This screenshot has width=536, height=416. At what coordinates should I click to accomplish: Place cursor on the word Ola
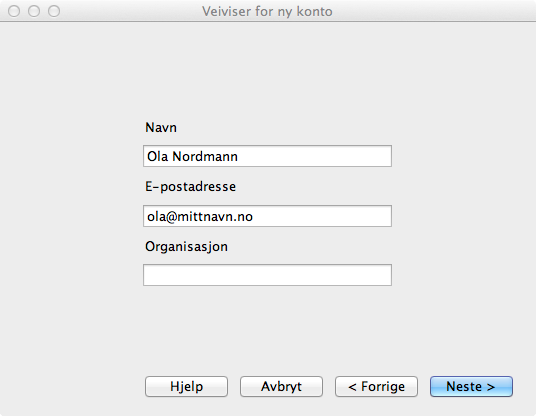[x=157, y=157]
